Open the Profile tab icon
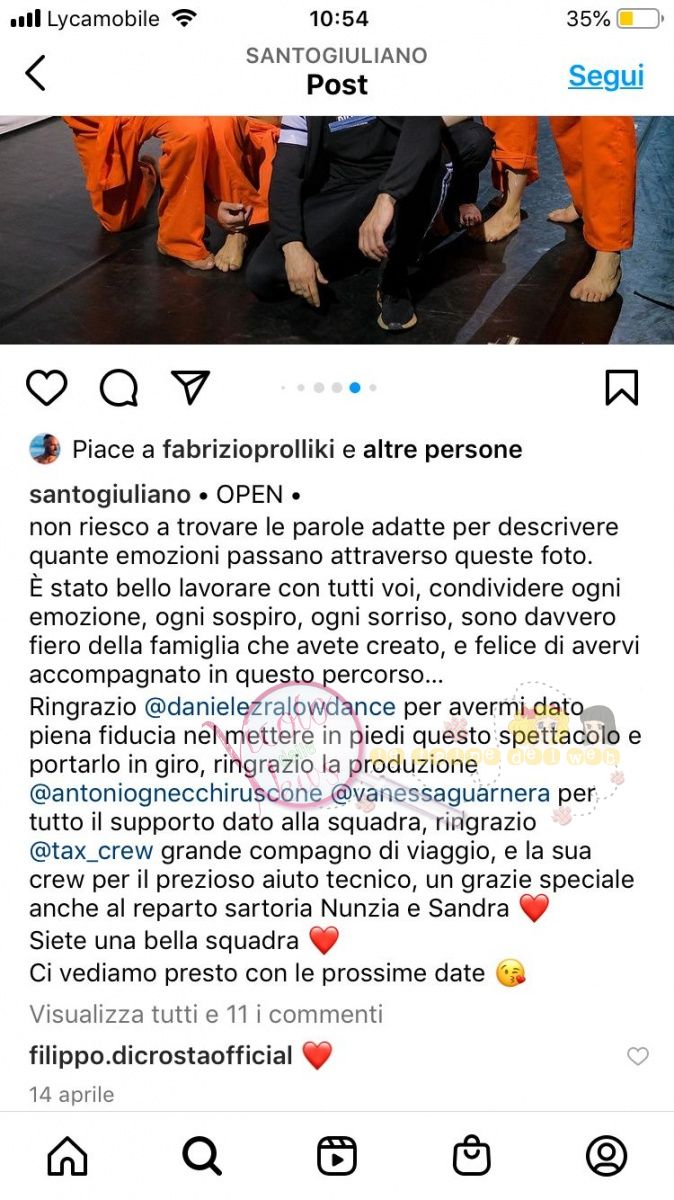Screen dimensions: 674x1200 606,1156
